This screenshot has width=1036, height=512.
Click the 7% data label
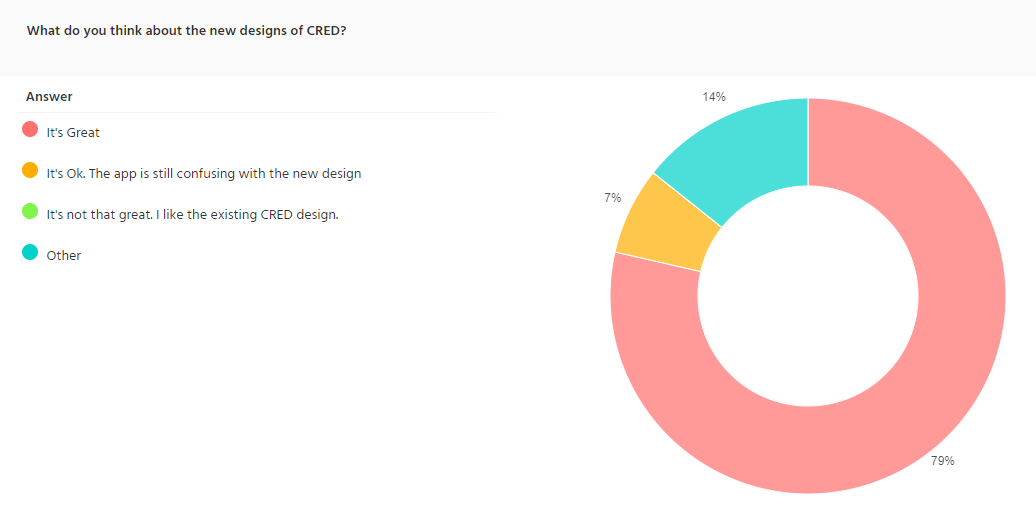pos(613,198)
